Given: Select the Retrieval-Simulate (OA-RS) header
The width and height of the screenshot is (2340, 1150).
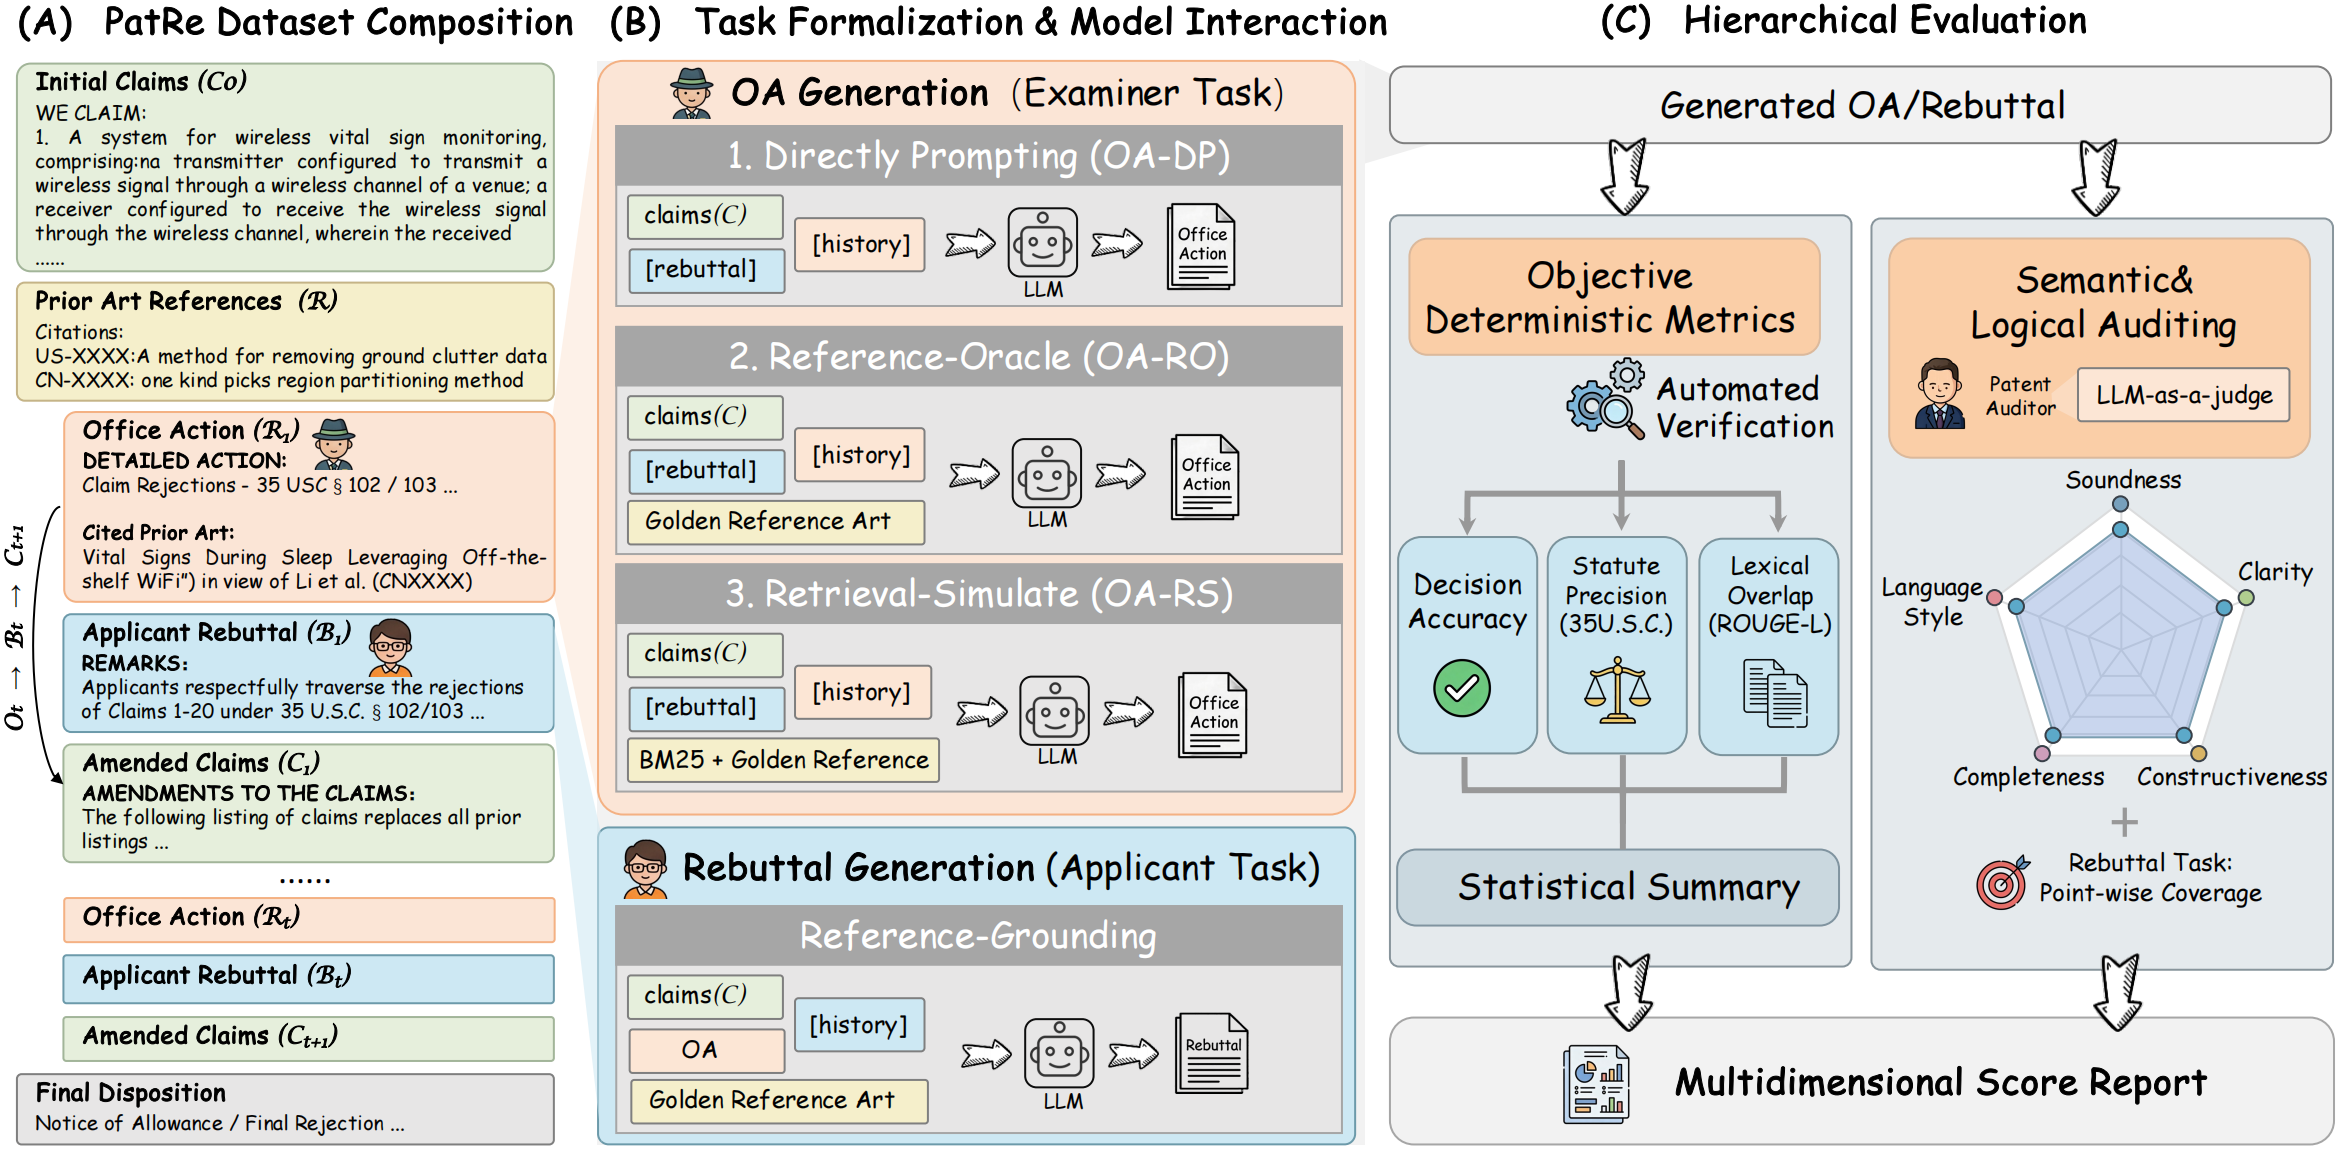Looking at the screenshot, I should click(x=978, y=594).
